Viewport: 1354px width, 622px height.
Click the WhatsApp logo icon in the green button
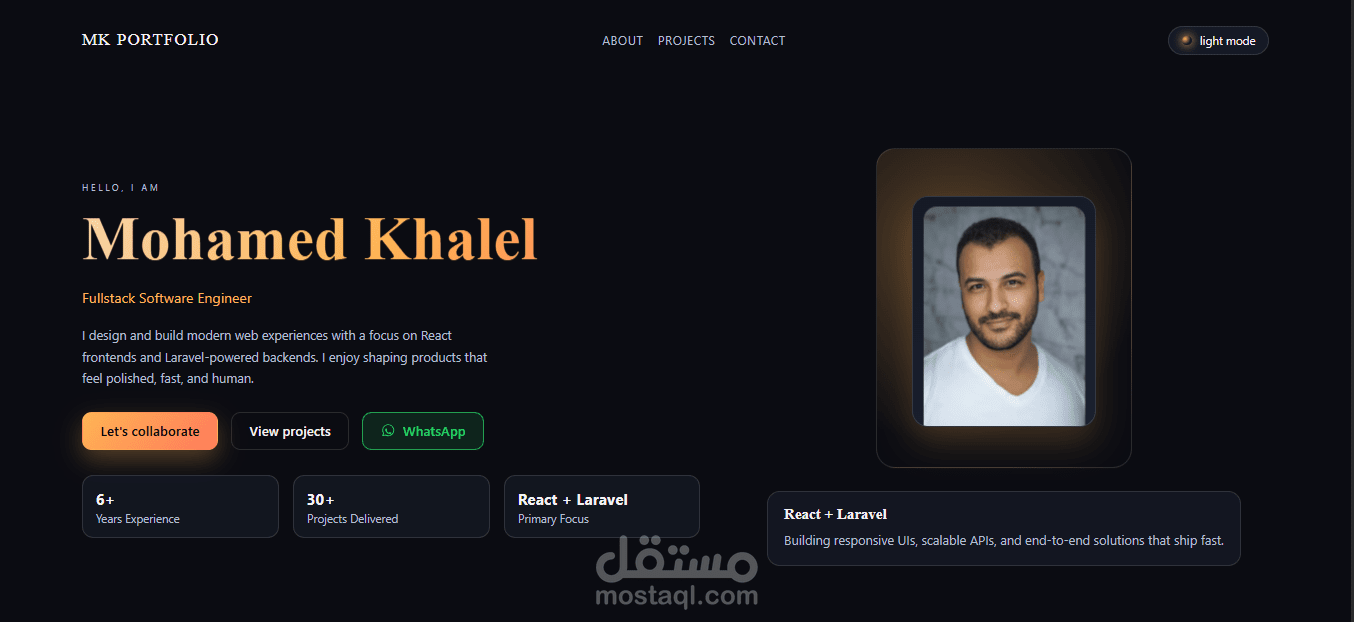388,431
